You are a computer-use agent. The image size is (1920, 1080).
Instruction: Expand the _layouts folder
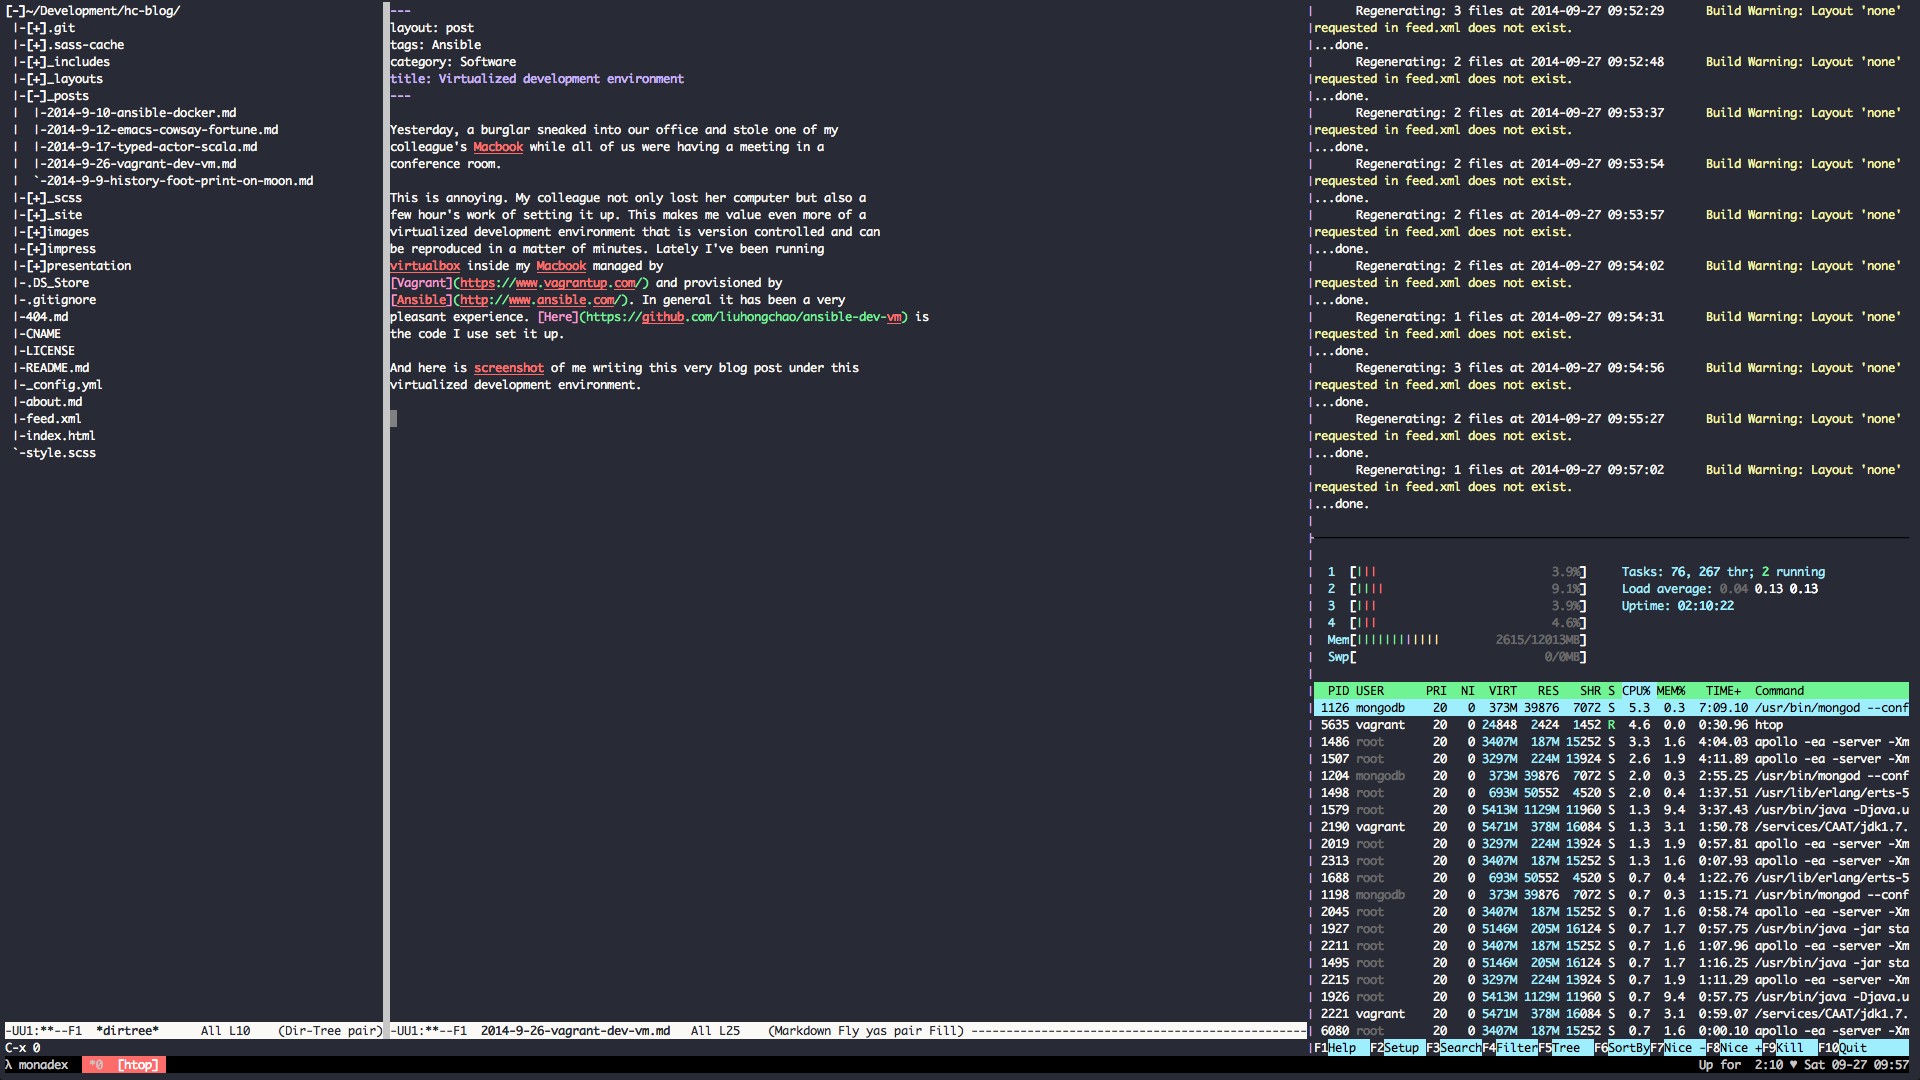(x=36, y=79)
